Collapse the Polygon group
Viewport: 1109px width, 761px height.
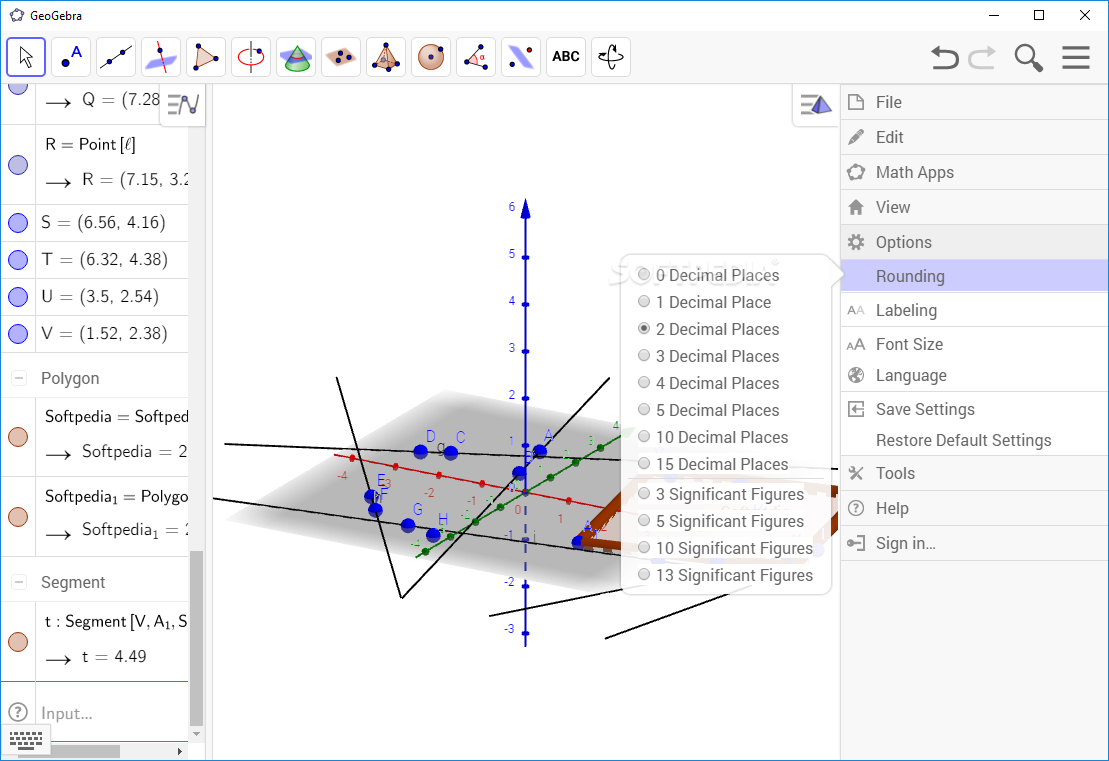[19, 378]
